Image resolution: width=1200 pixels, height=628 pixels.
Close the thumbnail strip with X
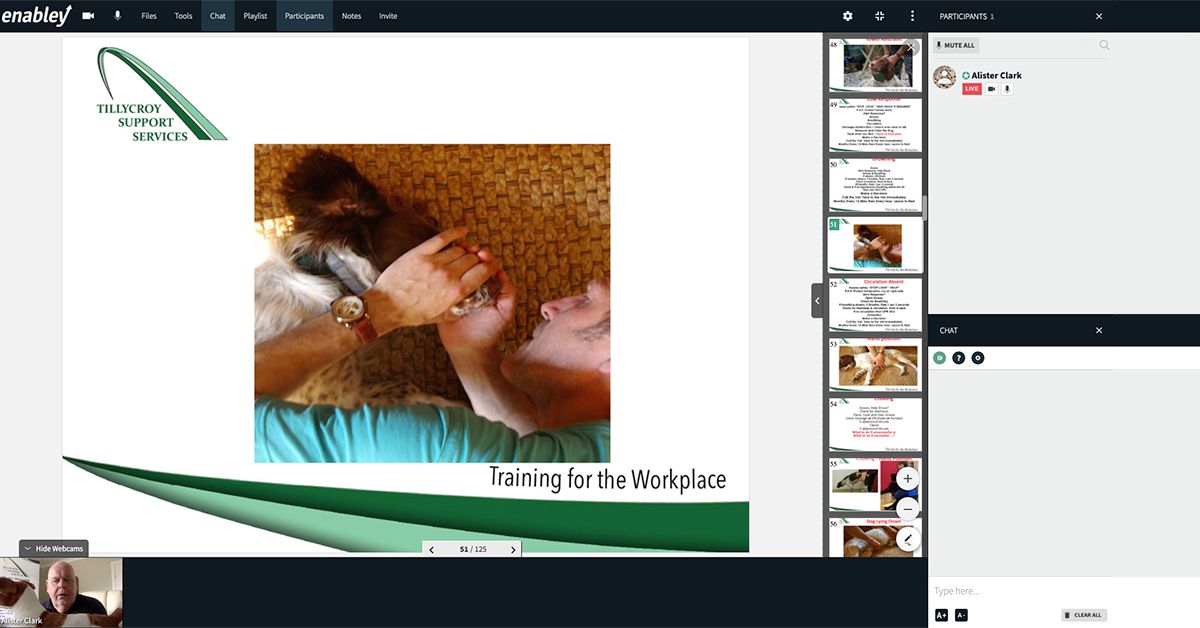click(910, 46)
